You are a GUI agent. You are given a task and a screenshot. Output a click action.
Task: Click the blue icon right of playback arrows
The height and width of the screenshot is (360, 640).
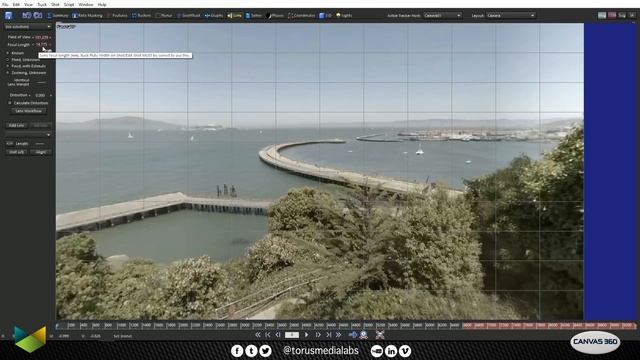353,335
